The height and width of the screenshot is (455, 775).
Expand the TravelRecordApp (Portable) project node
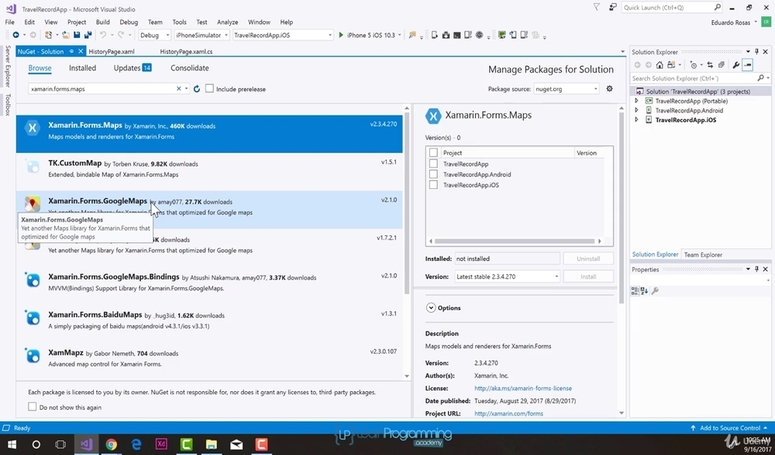[637, 101]
